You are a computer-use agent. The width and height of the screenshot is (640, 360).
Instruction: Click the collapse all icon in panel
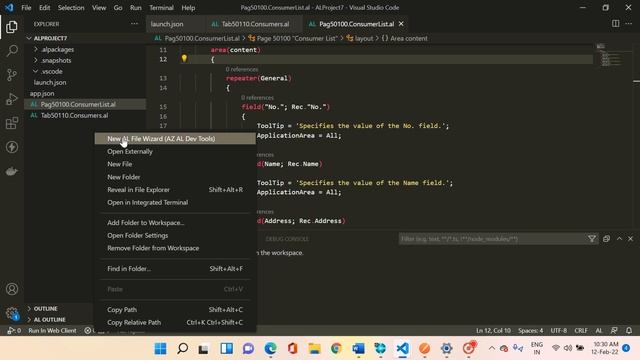[x=606, y=239]
